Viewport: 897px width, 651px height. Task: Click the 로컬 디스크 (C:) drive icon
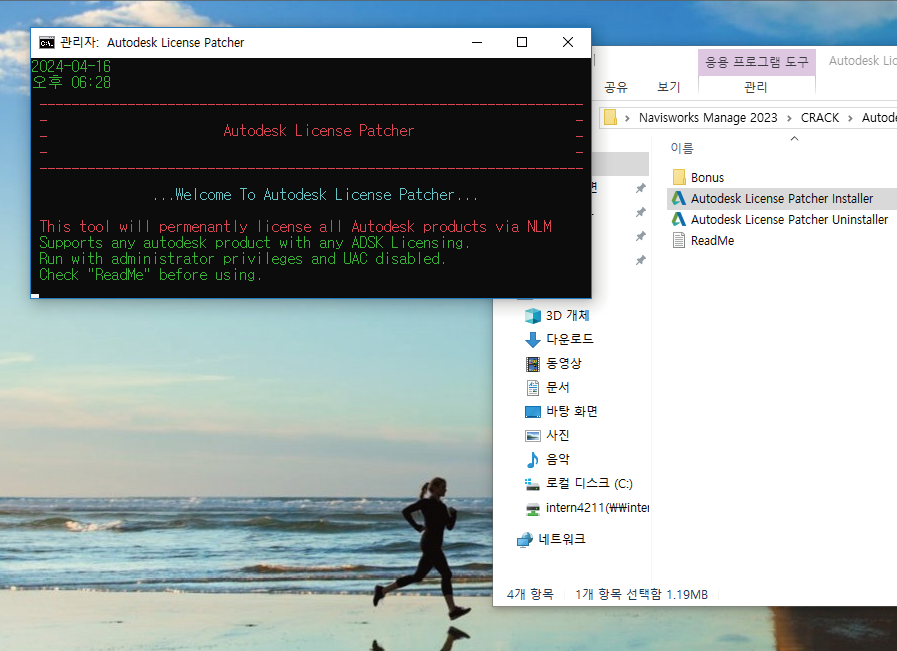click(x=533, y=485)
